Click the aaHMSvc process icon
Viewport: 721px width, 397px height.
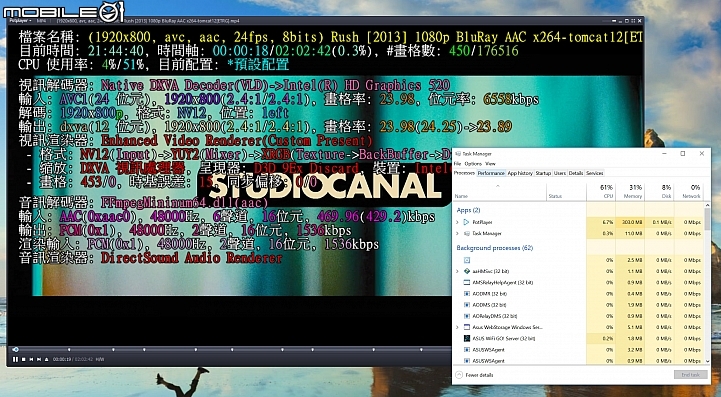[x=467, y=271]
